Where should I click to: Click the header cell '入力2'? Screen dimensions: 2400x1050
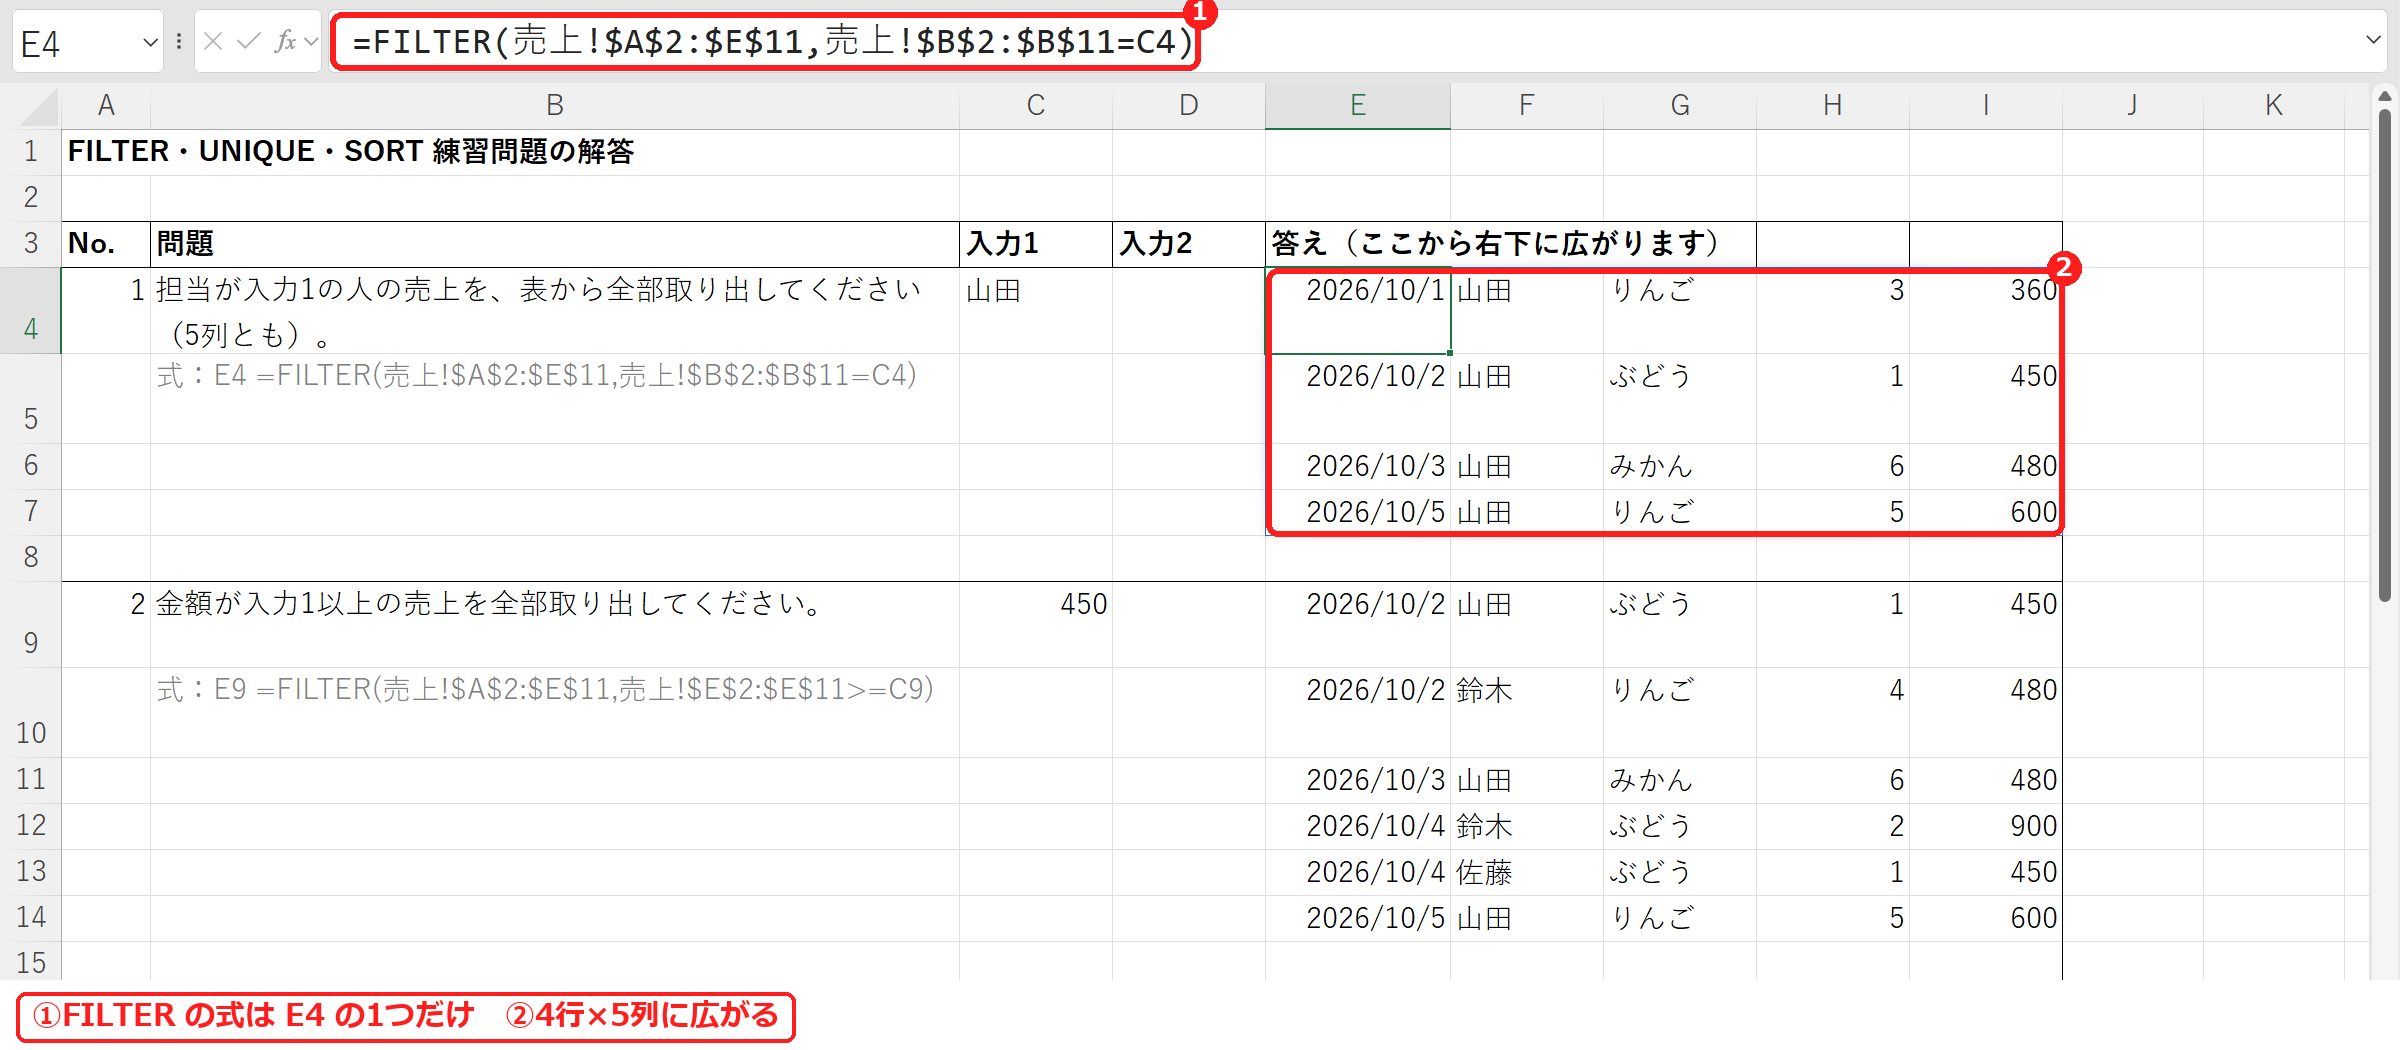click(1189, 244)
